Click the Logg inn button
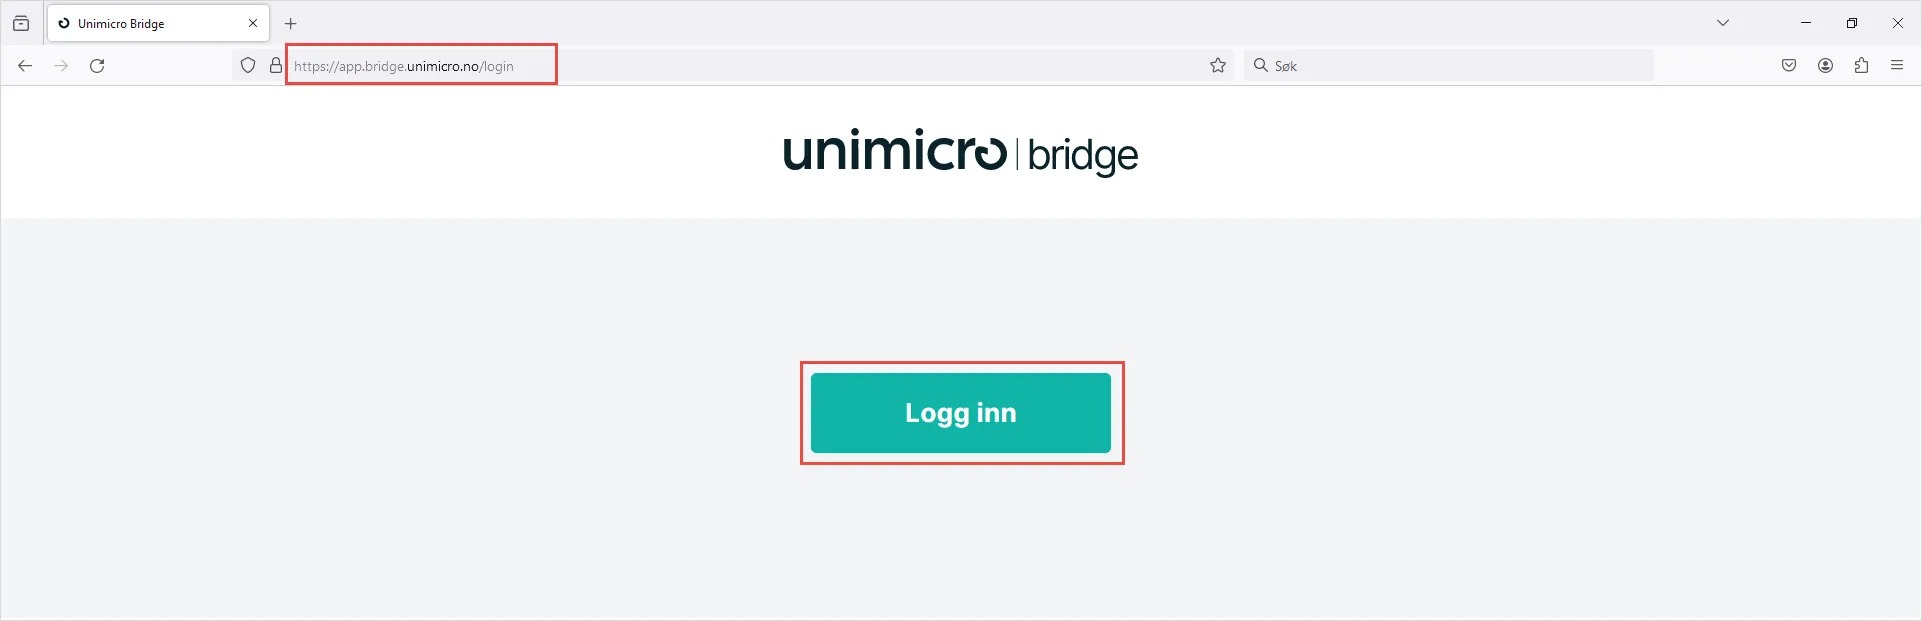The width and height of the screenshot is (1922, 621). [x=960, y=413]
